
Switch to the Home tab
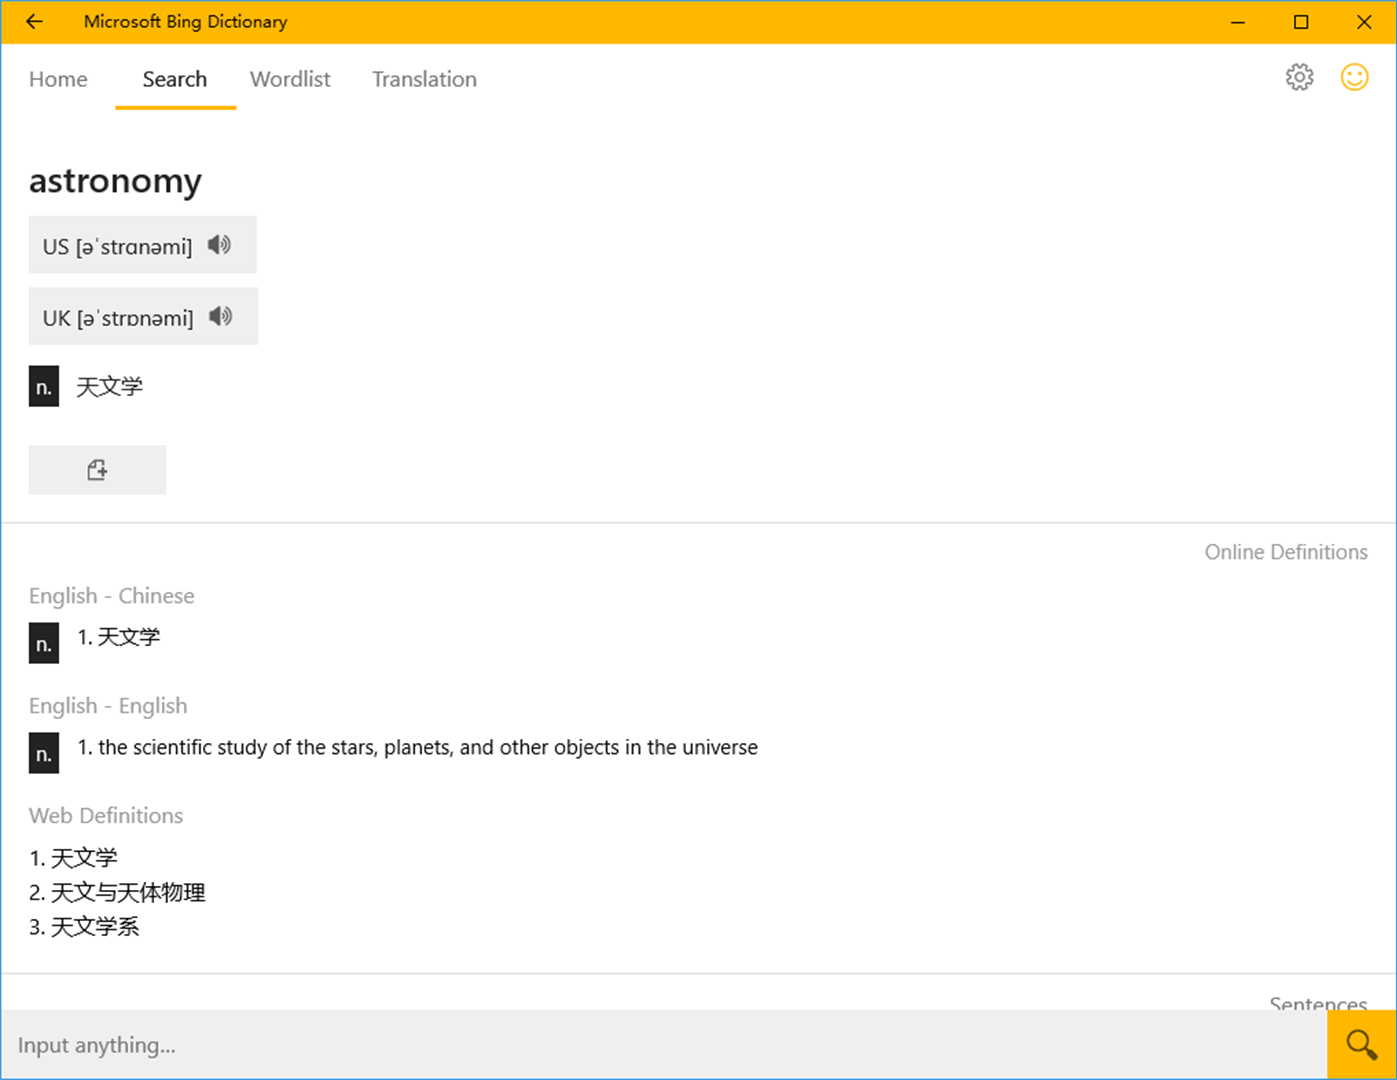[57, 79]
